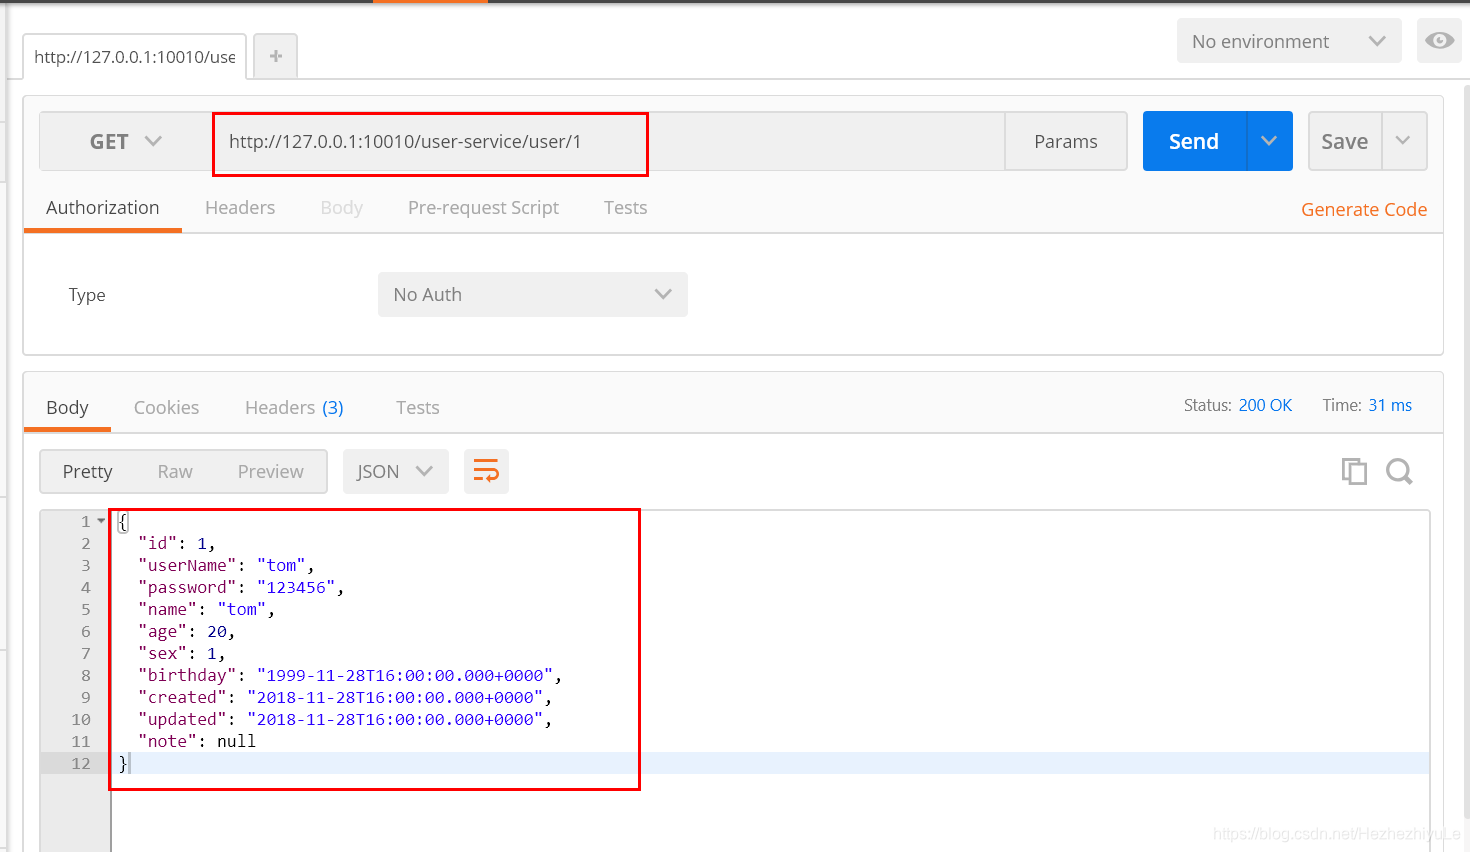The image size is (1470, 852).
Task: Open the response Tests tab
Action: (x=417, y=407)
